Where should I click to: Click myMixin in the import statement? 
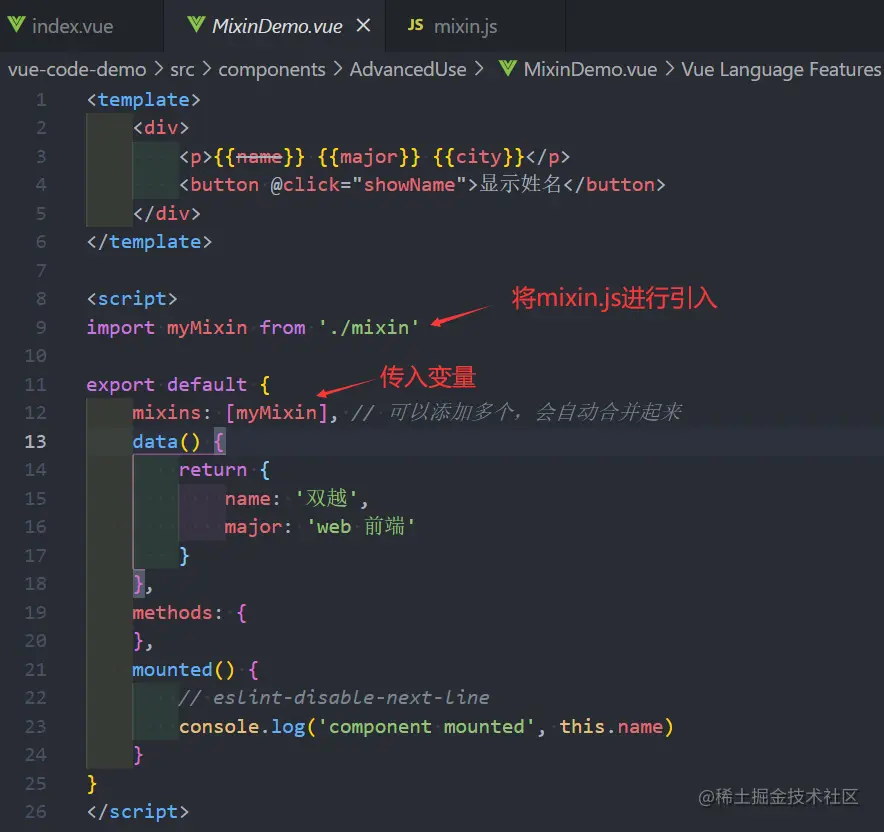tap(207, 328)
